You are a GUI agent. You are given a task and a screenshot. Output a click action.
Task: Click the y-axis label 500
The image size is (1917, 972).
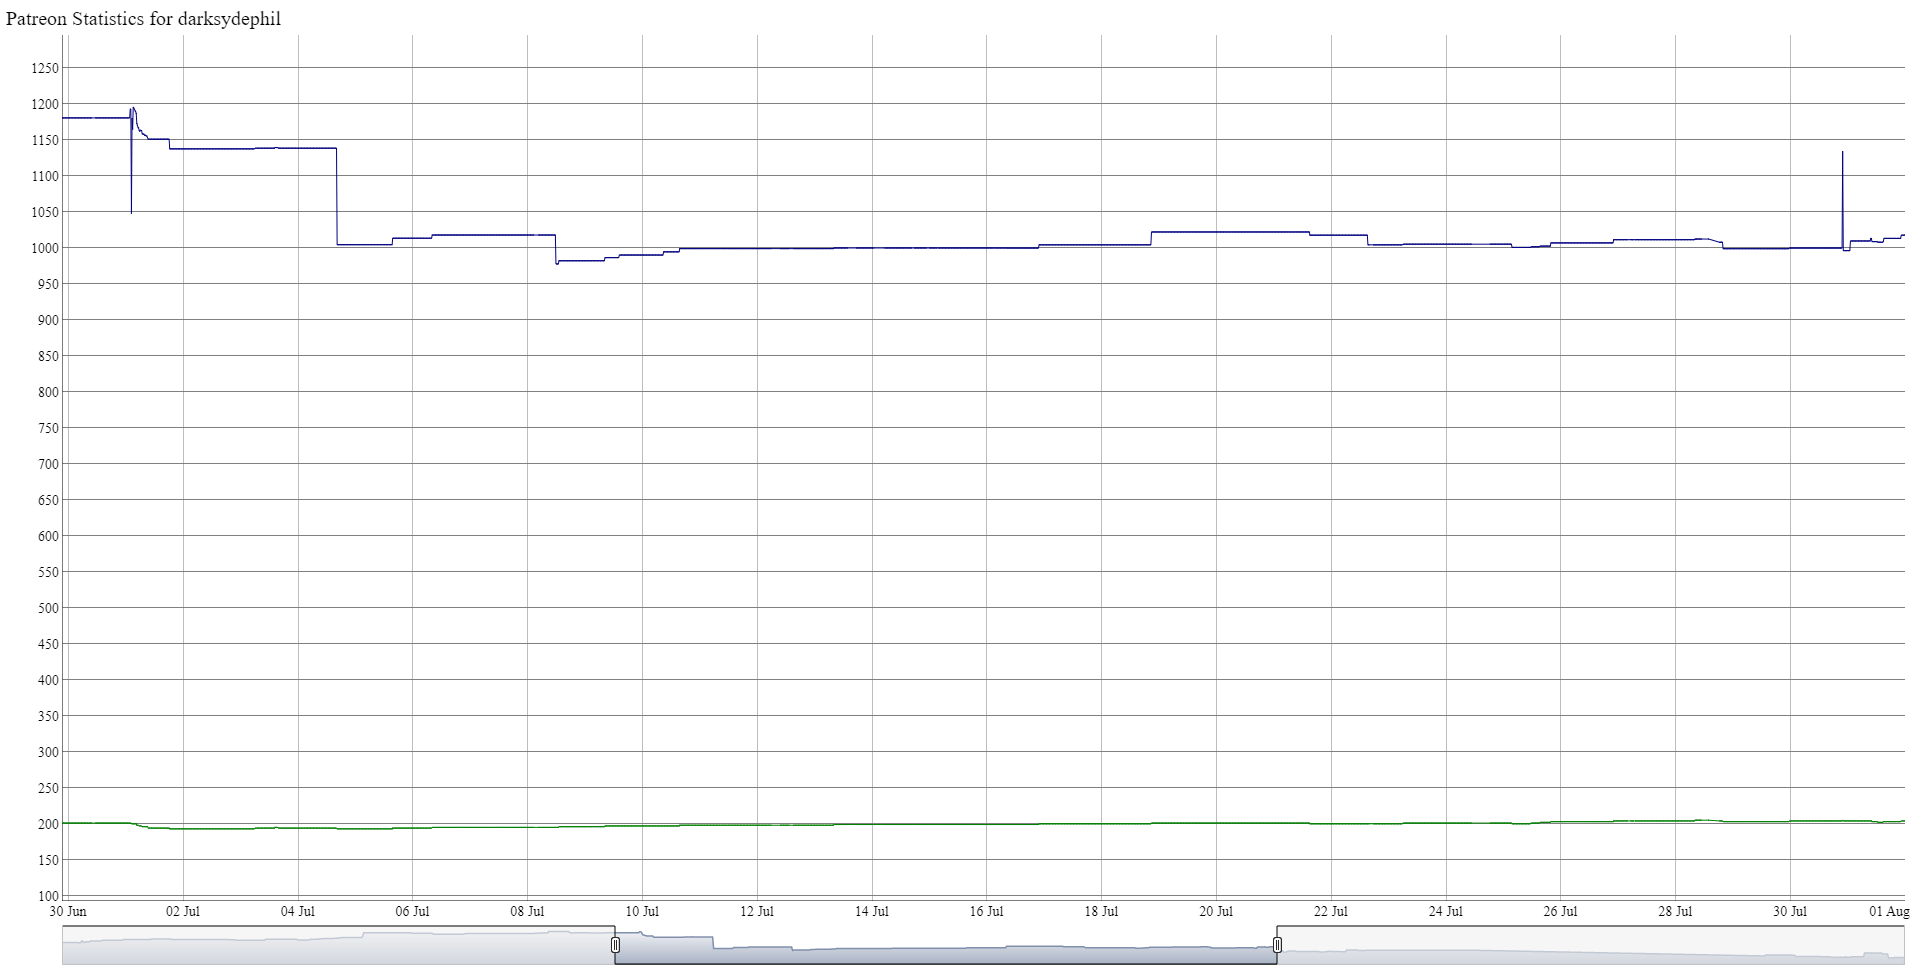[49, 608]
